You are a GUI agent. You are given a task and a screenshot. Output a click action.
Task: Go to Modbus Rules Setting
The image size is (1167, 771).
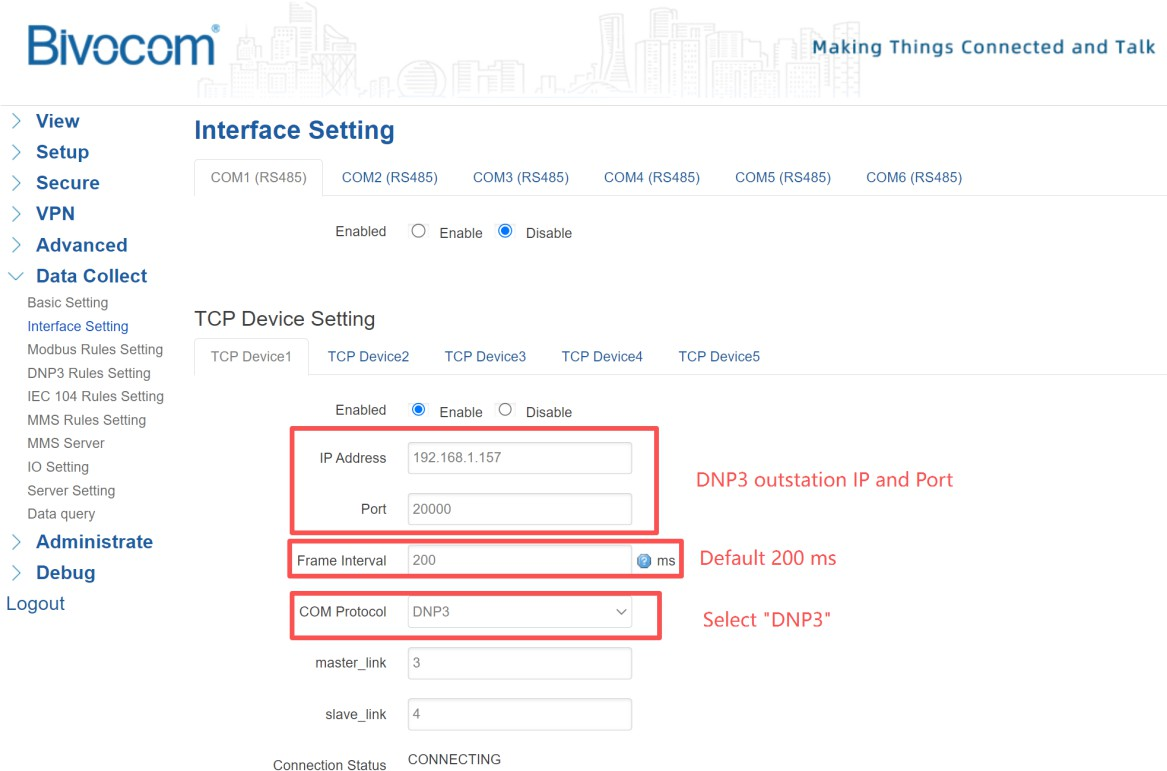click(x=95, y=349)
